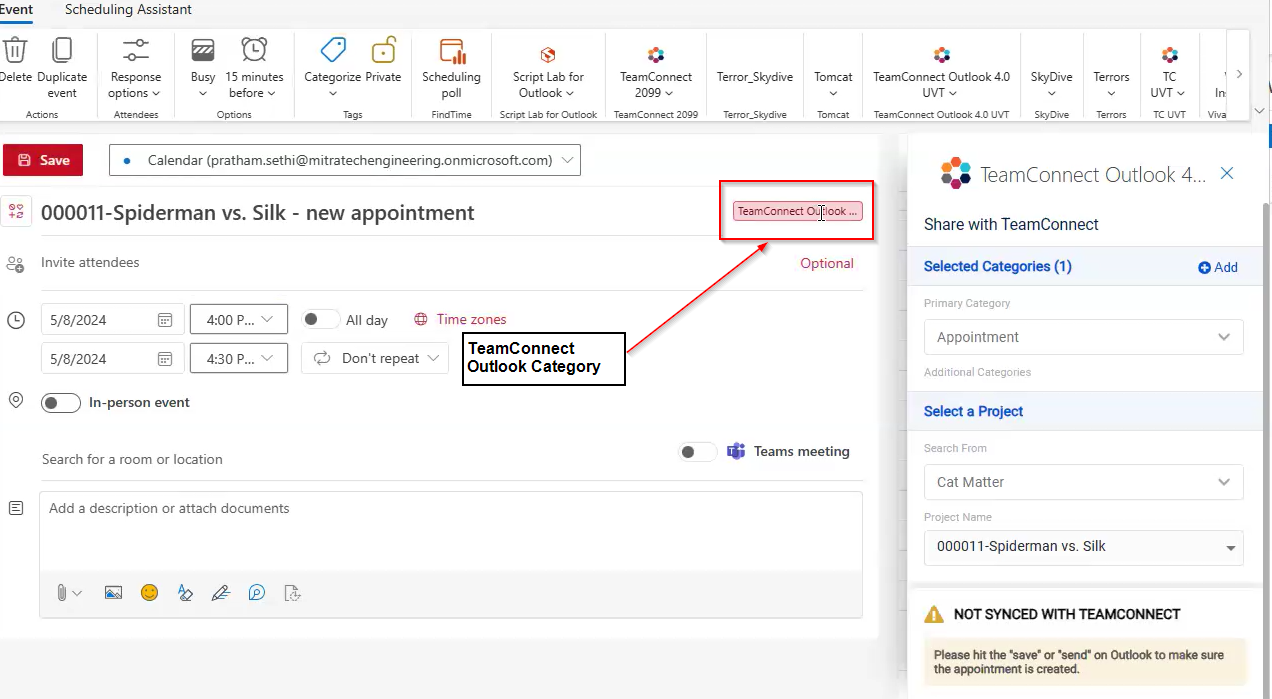This screenshot has width=1272, height=699.
Task: Open the 4:30 PM end time dropdown
Action: click(239, 358)
